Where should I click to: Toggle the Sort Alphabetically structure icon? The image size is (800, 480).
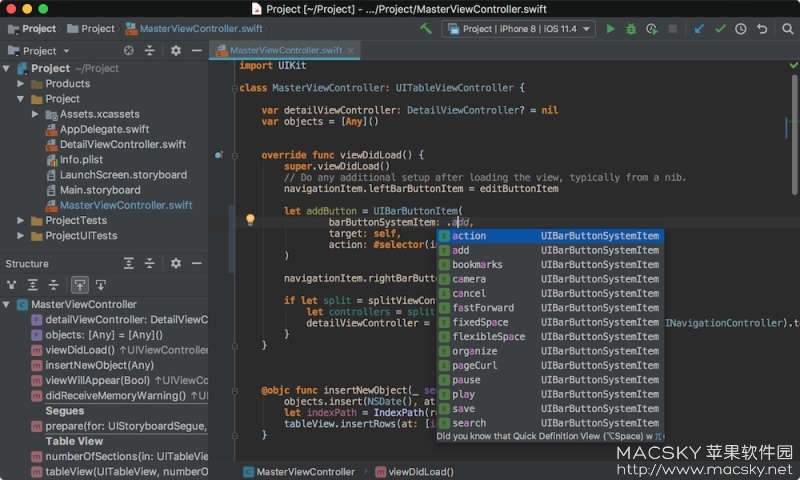click(x=33, y=285)
